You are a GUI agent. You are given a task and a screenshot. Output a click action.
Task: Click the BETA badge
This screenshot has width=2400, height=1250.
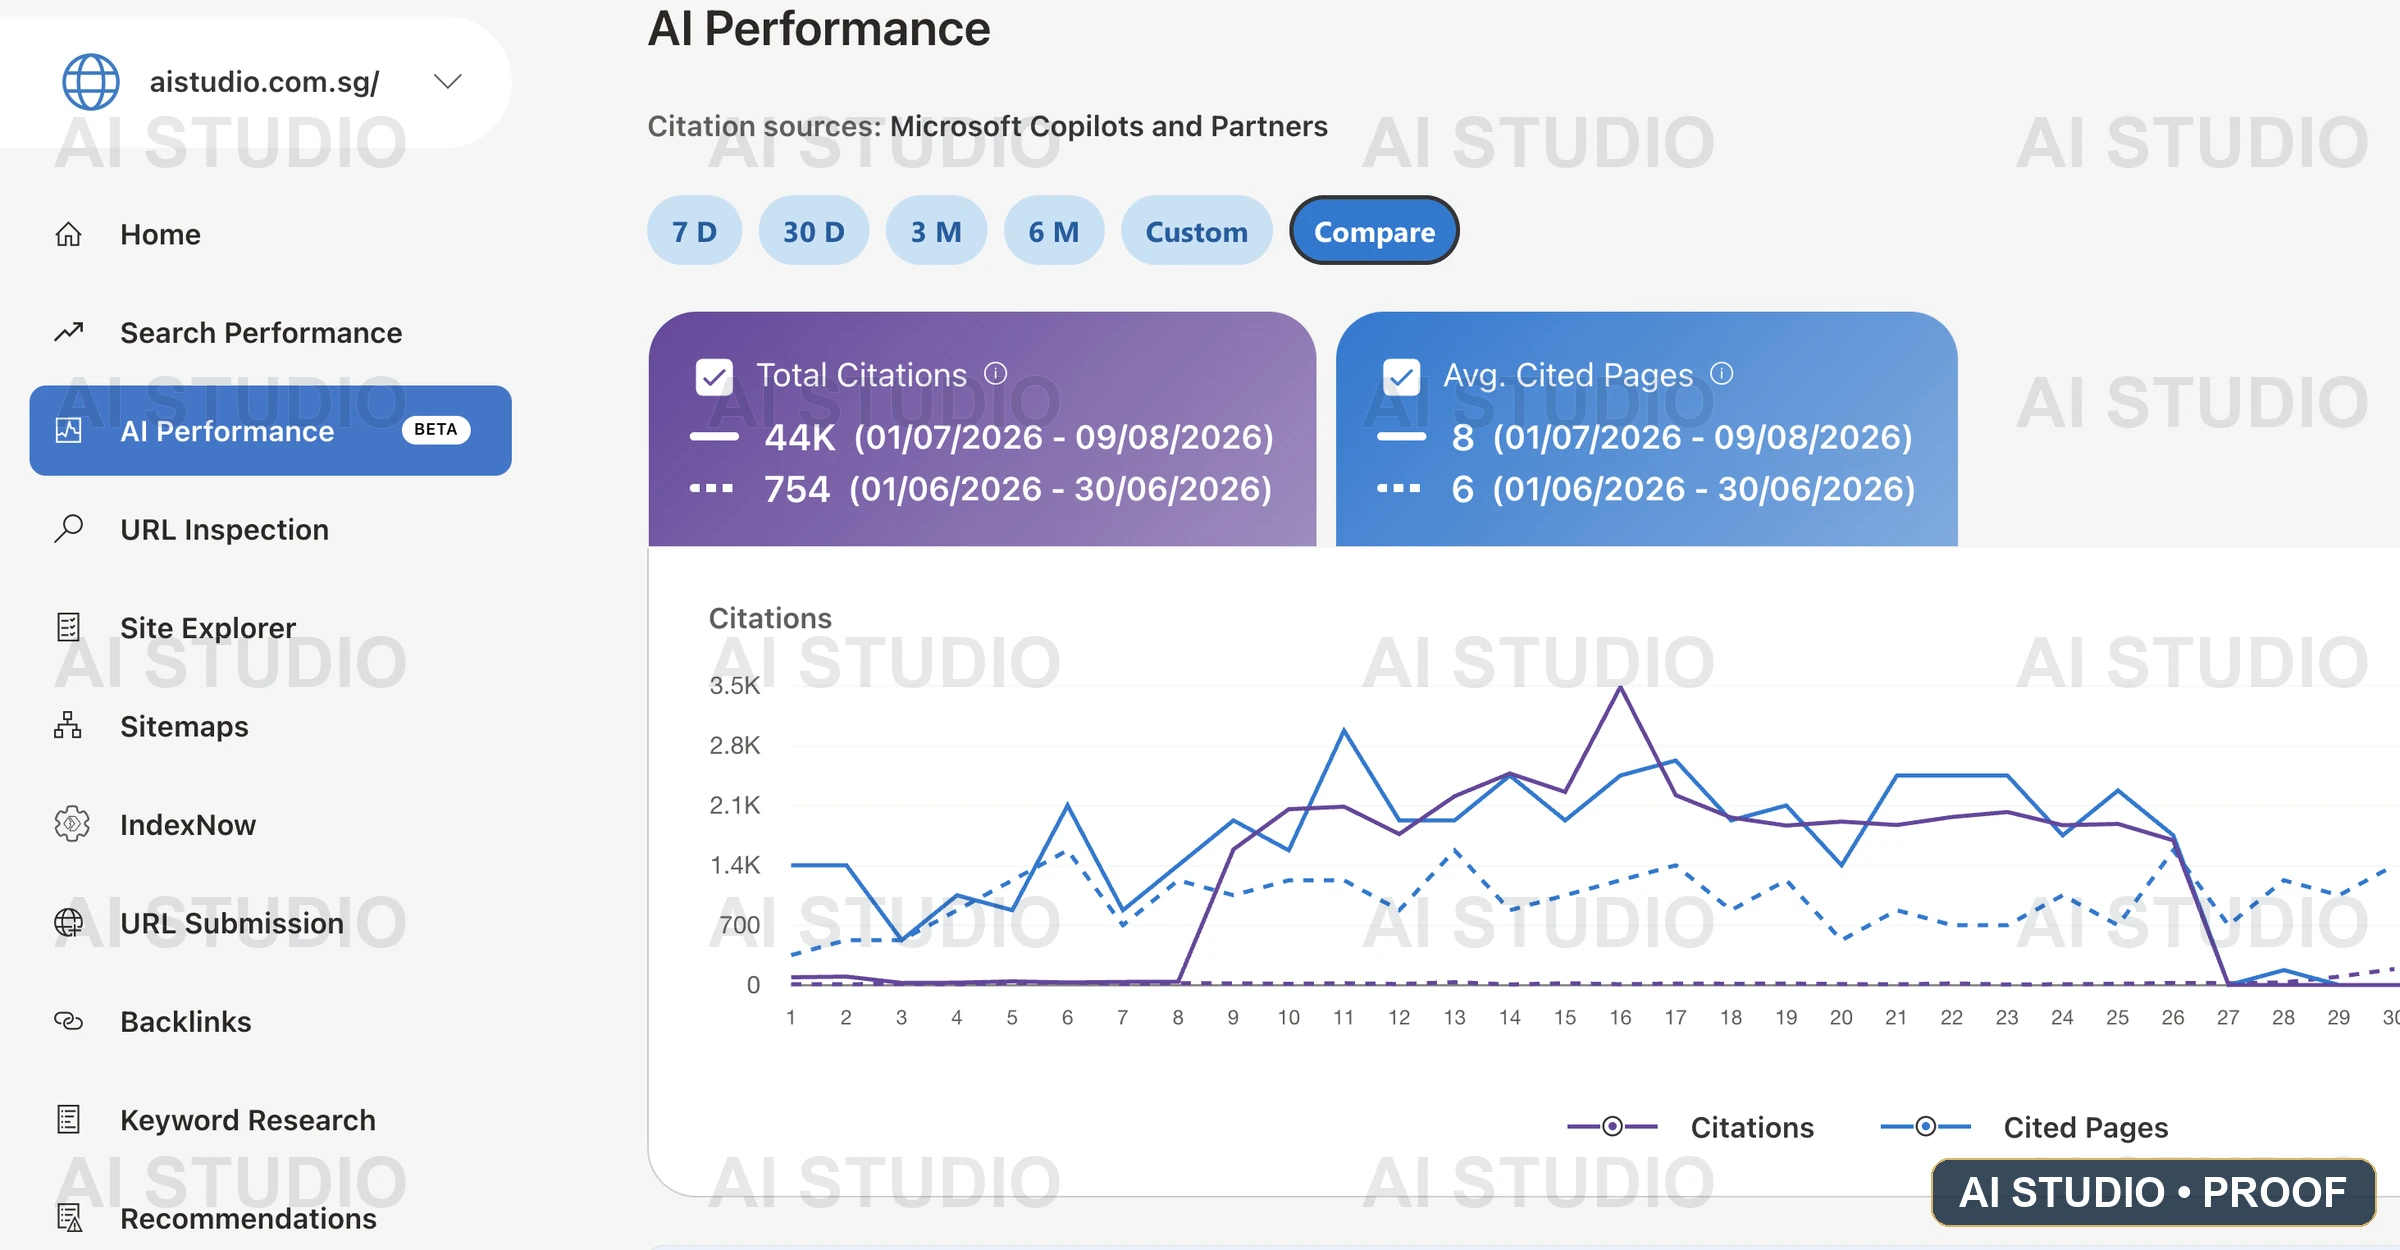pyautogui.click(x=435, y=429)
